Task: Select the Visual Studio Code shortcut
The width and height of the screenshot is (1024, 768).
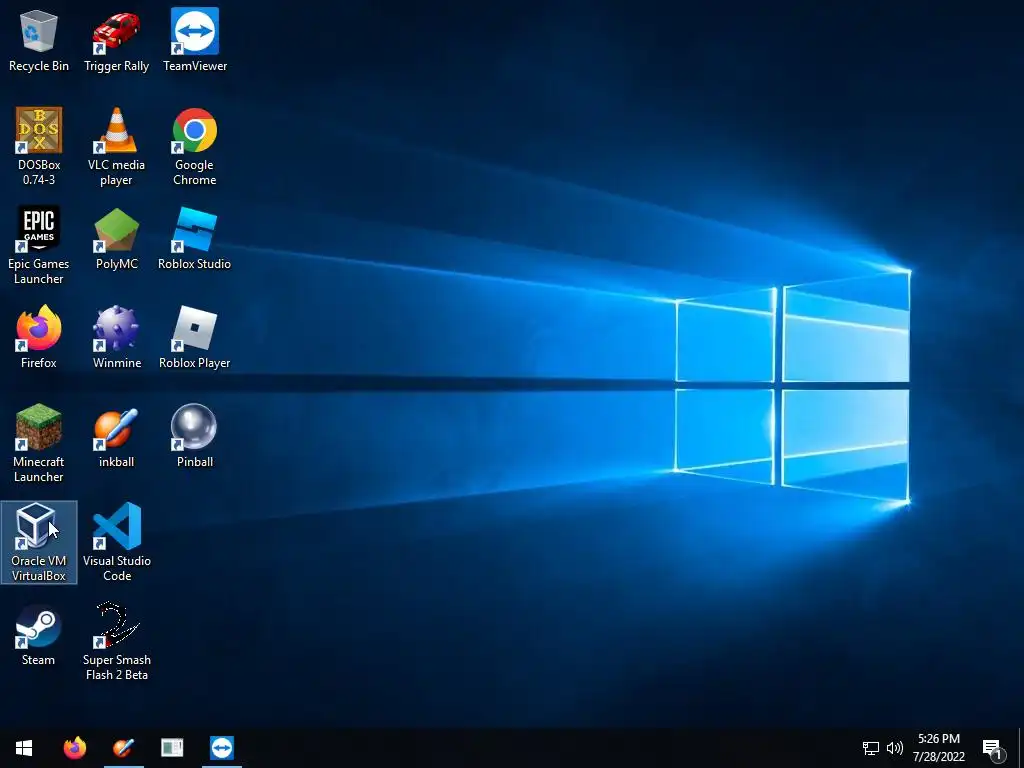Action: click(116, 543)
